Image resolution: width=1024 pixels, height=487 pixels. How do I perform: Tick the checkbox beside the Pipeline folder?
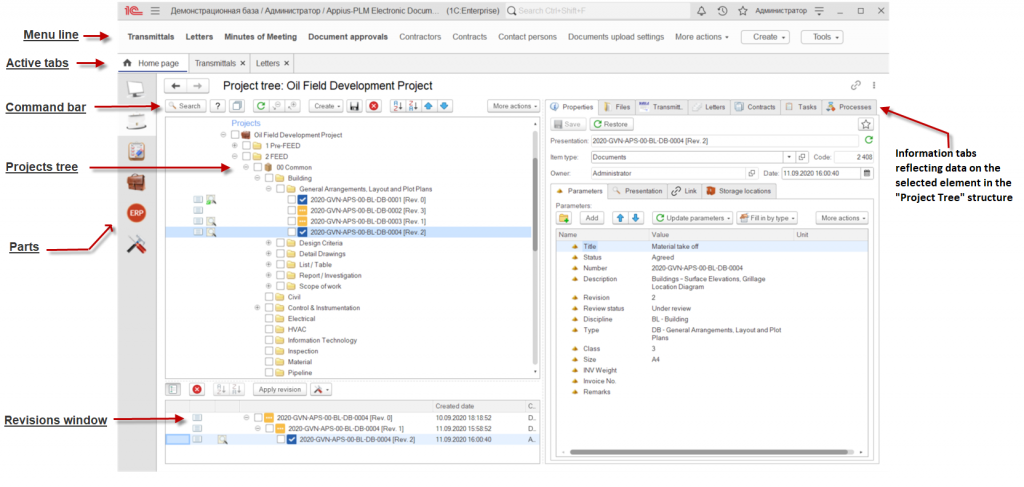[269, 372]
